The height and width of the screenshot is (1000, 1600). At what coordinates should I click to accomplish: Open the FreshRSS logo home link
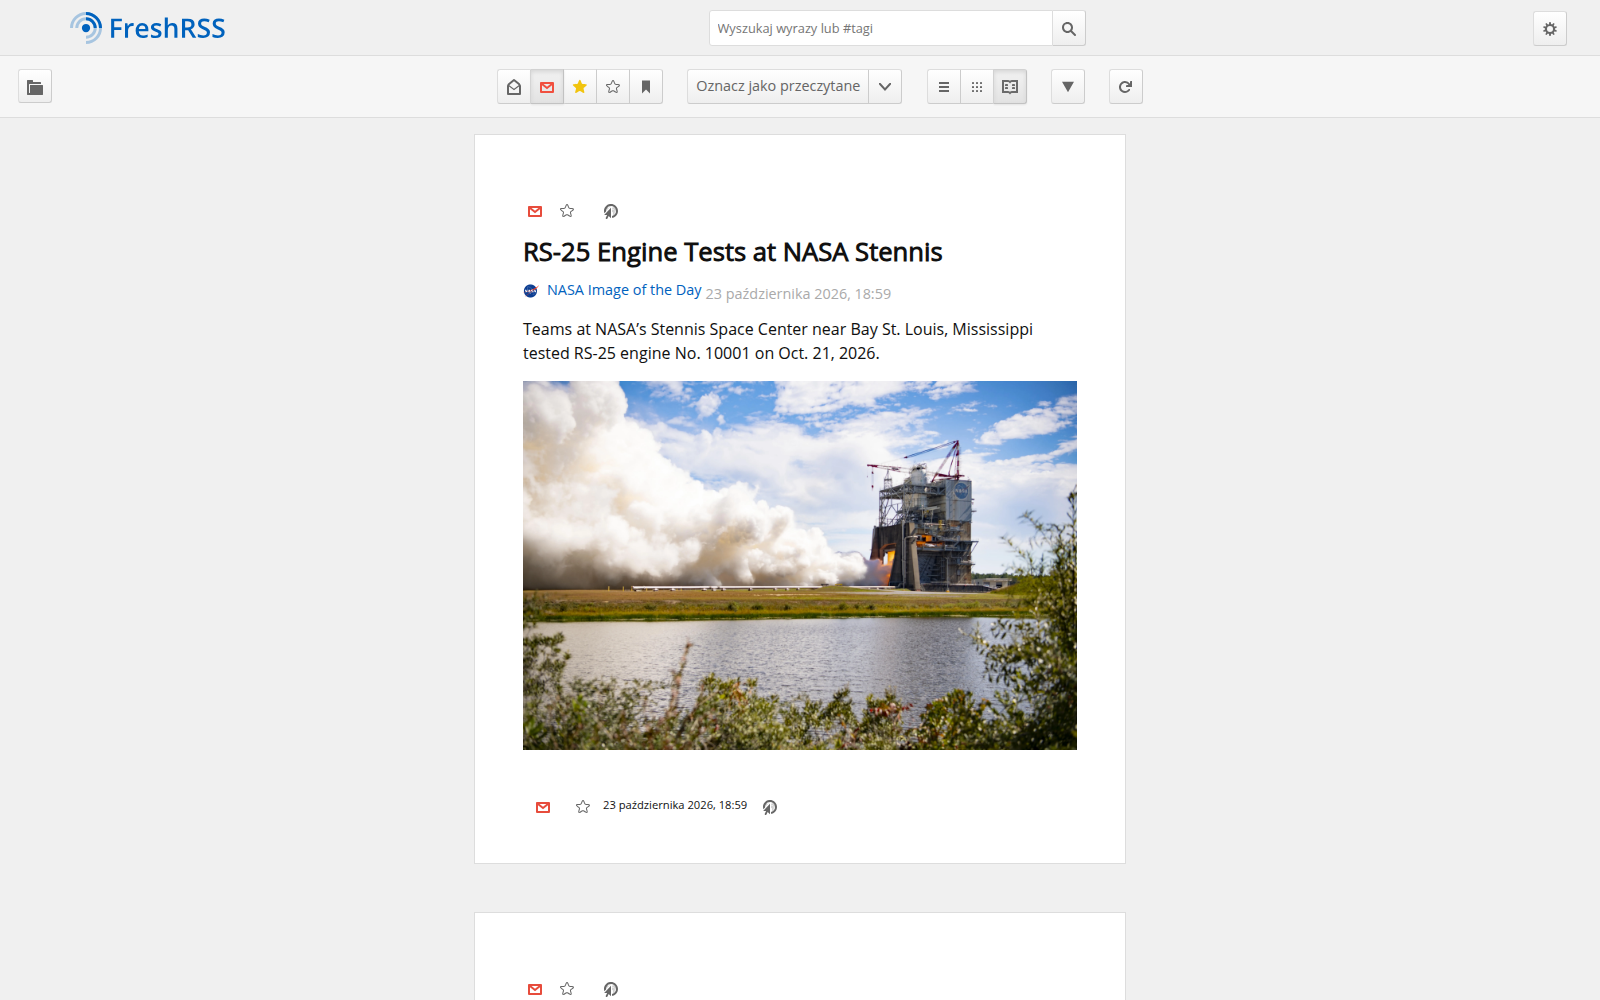[148, 28]
